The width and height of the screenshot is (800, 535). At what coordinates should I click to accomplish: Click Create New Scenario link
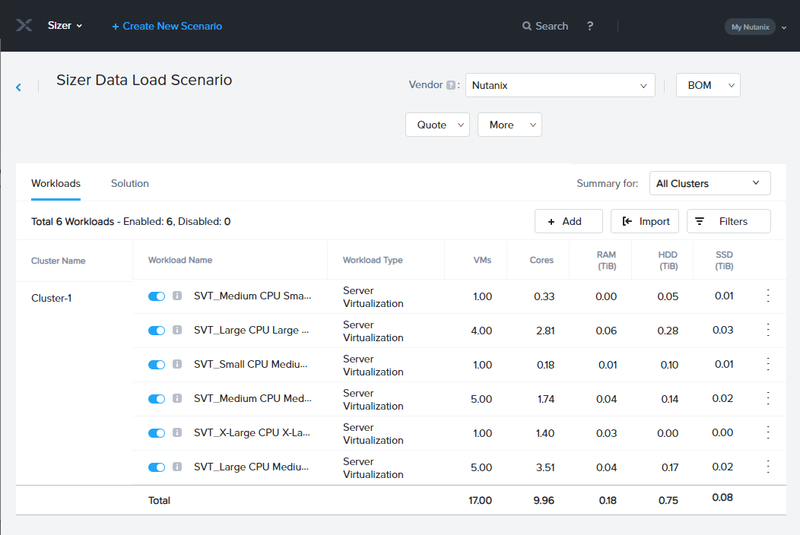coord(167,26)
